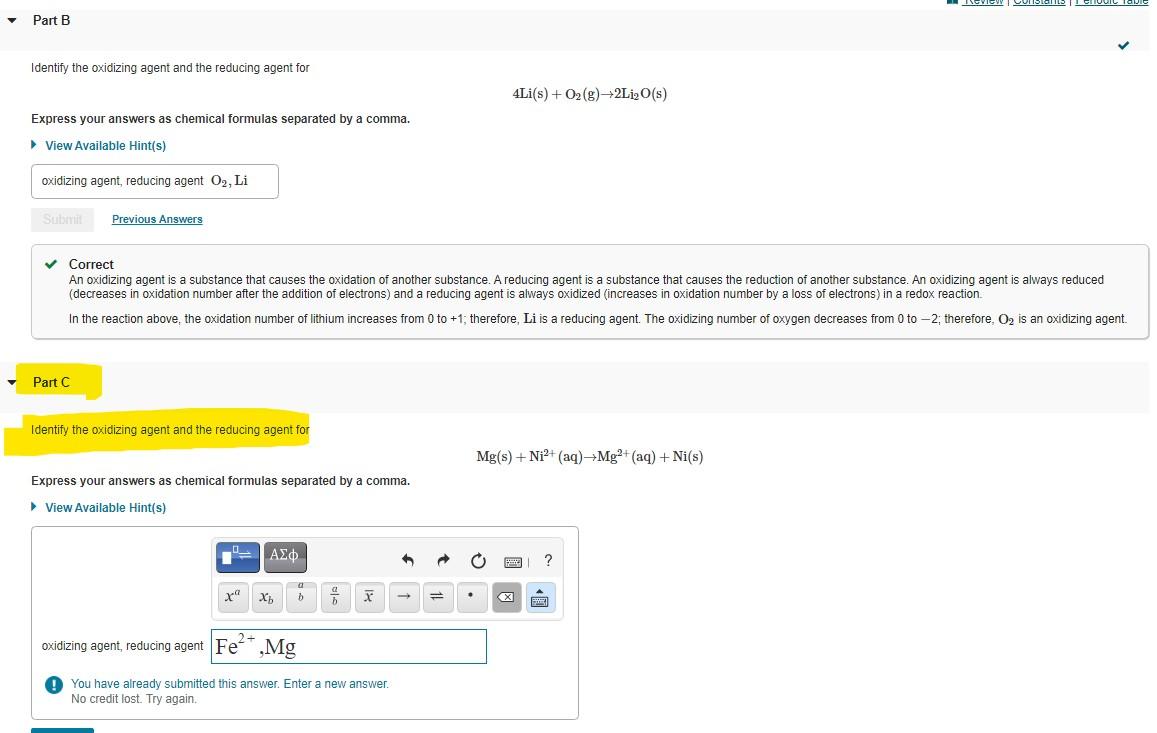Collapse Part C section arrow
1157x733 pixels.
click(12, 382)
